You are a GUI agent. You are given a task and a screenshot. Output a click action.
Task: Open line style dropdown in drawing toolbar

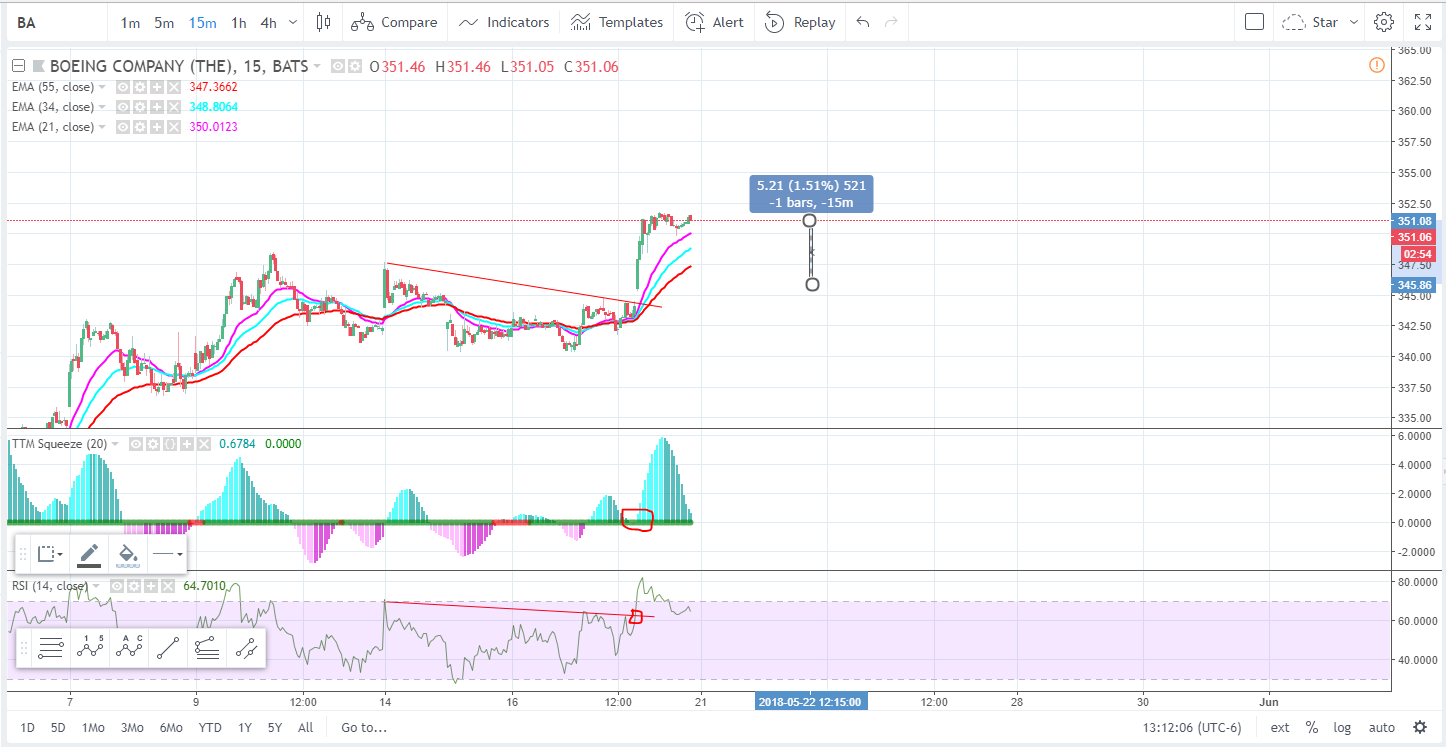(x=167, y=553)
